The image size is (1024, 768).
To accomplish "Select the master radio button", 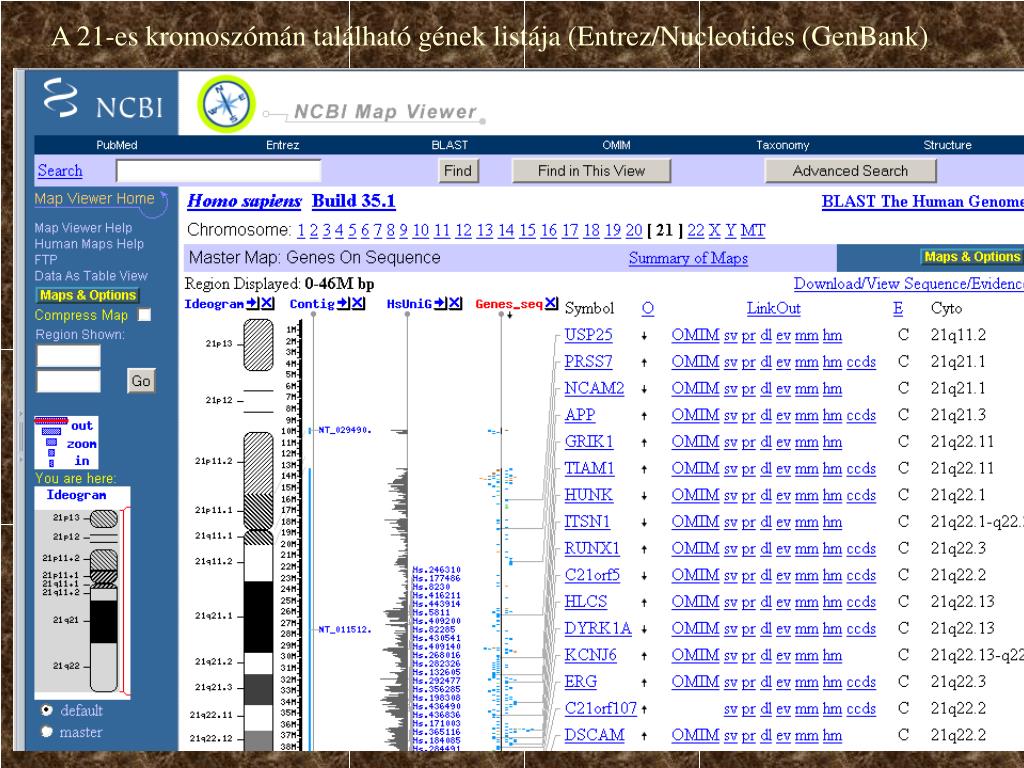I will (x=46, y=732).
